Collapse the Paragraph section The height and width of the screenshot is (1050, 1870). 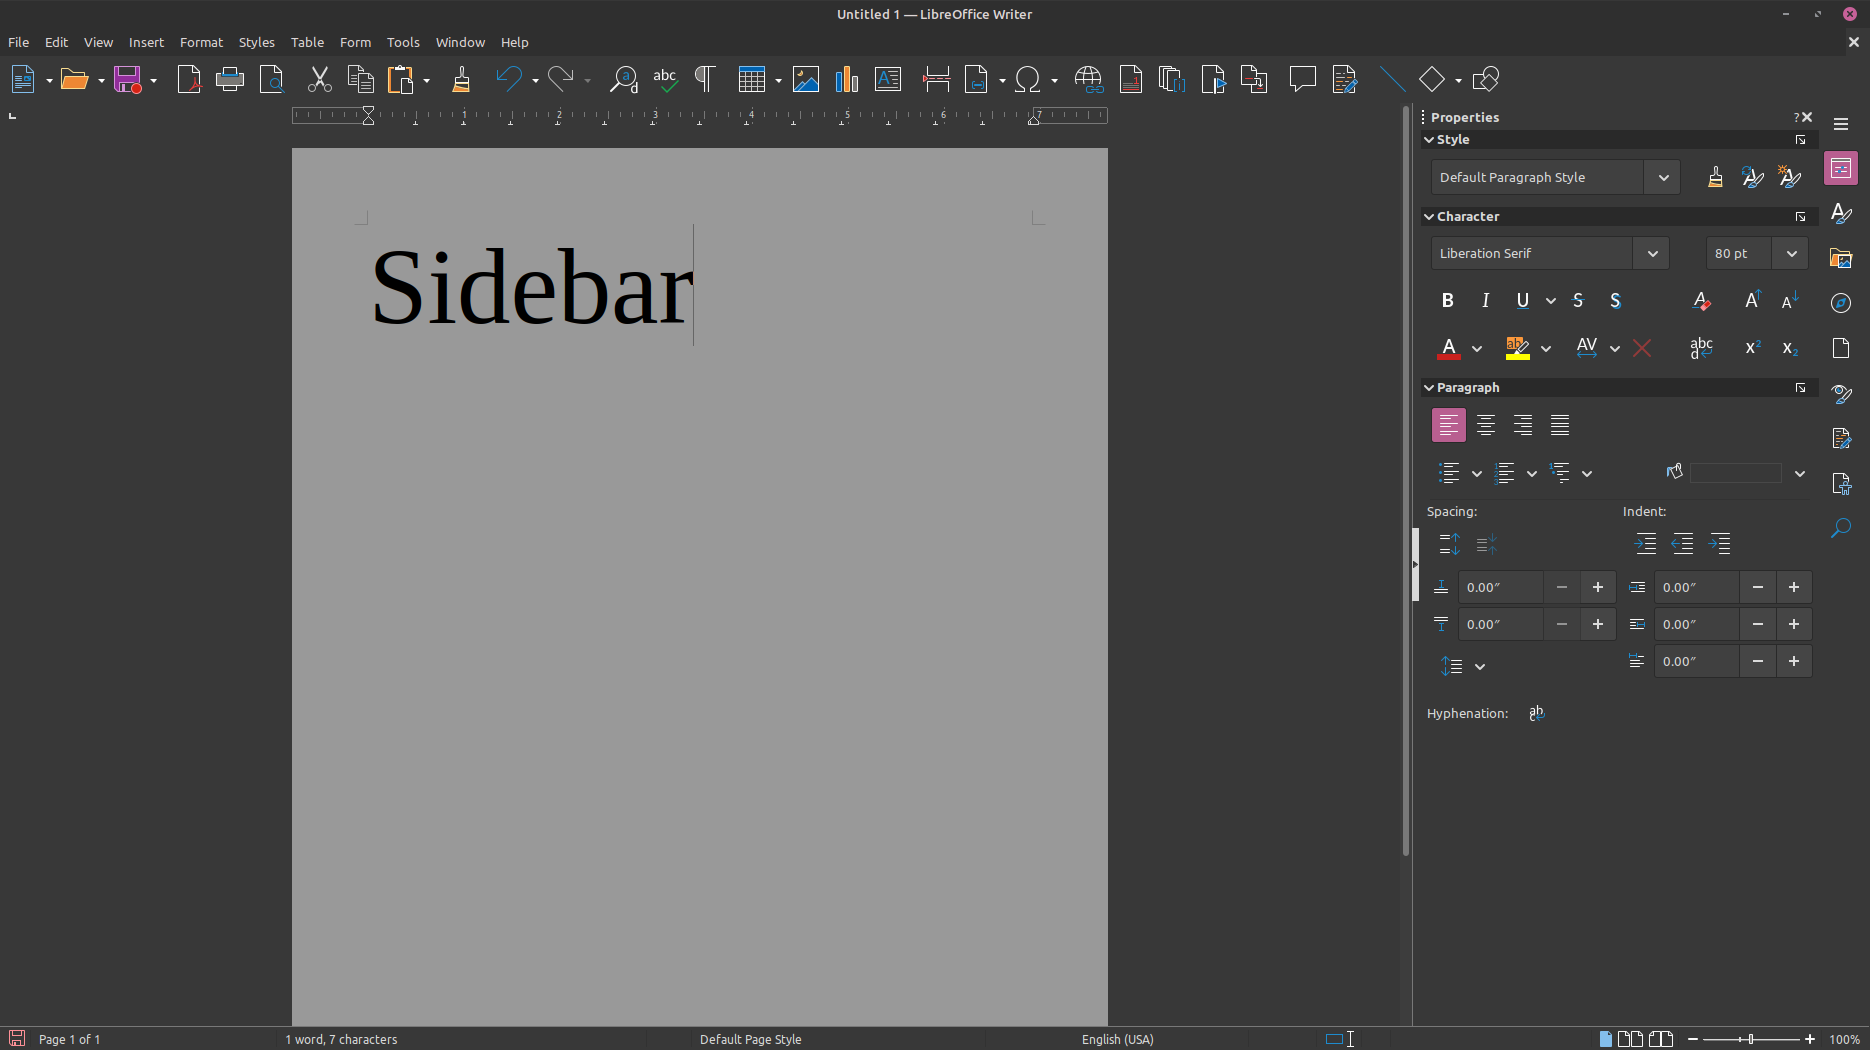(1429, 388)
